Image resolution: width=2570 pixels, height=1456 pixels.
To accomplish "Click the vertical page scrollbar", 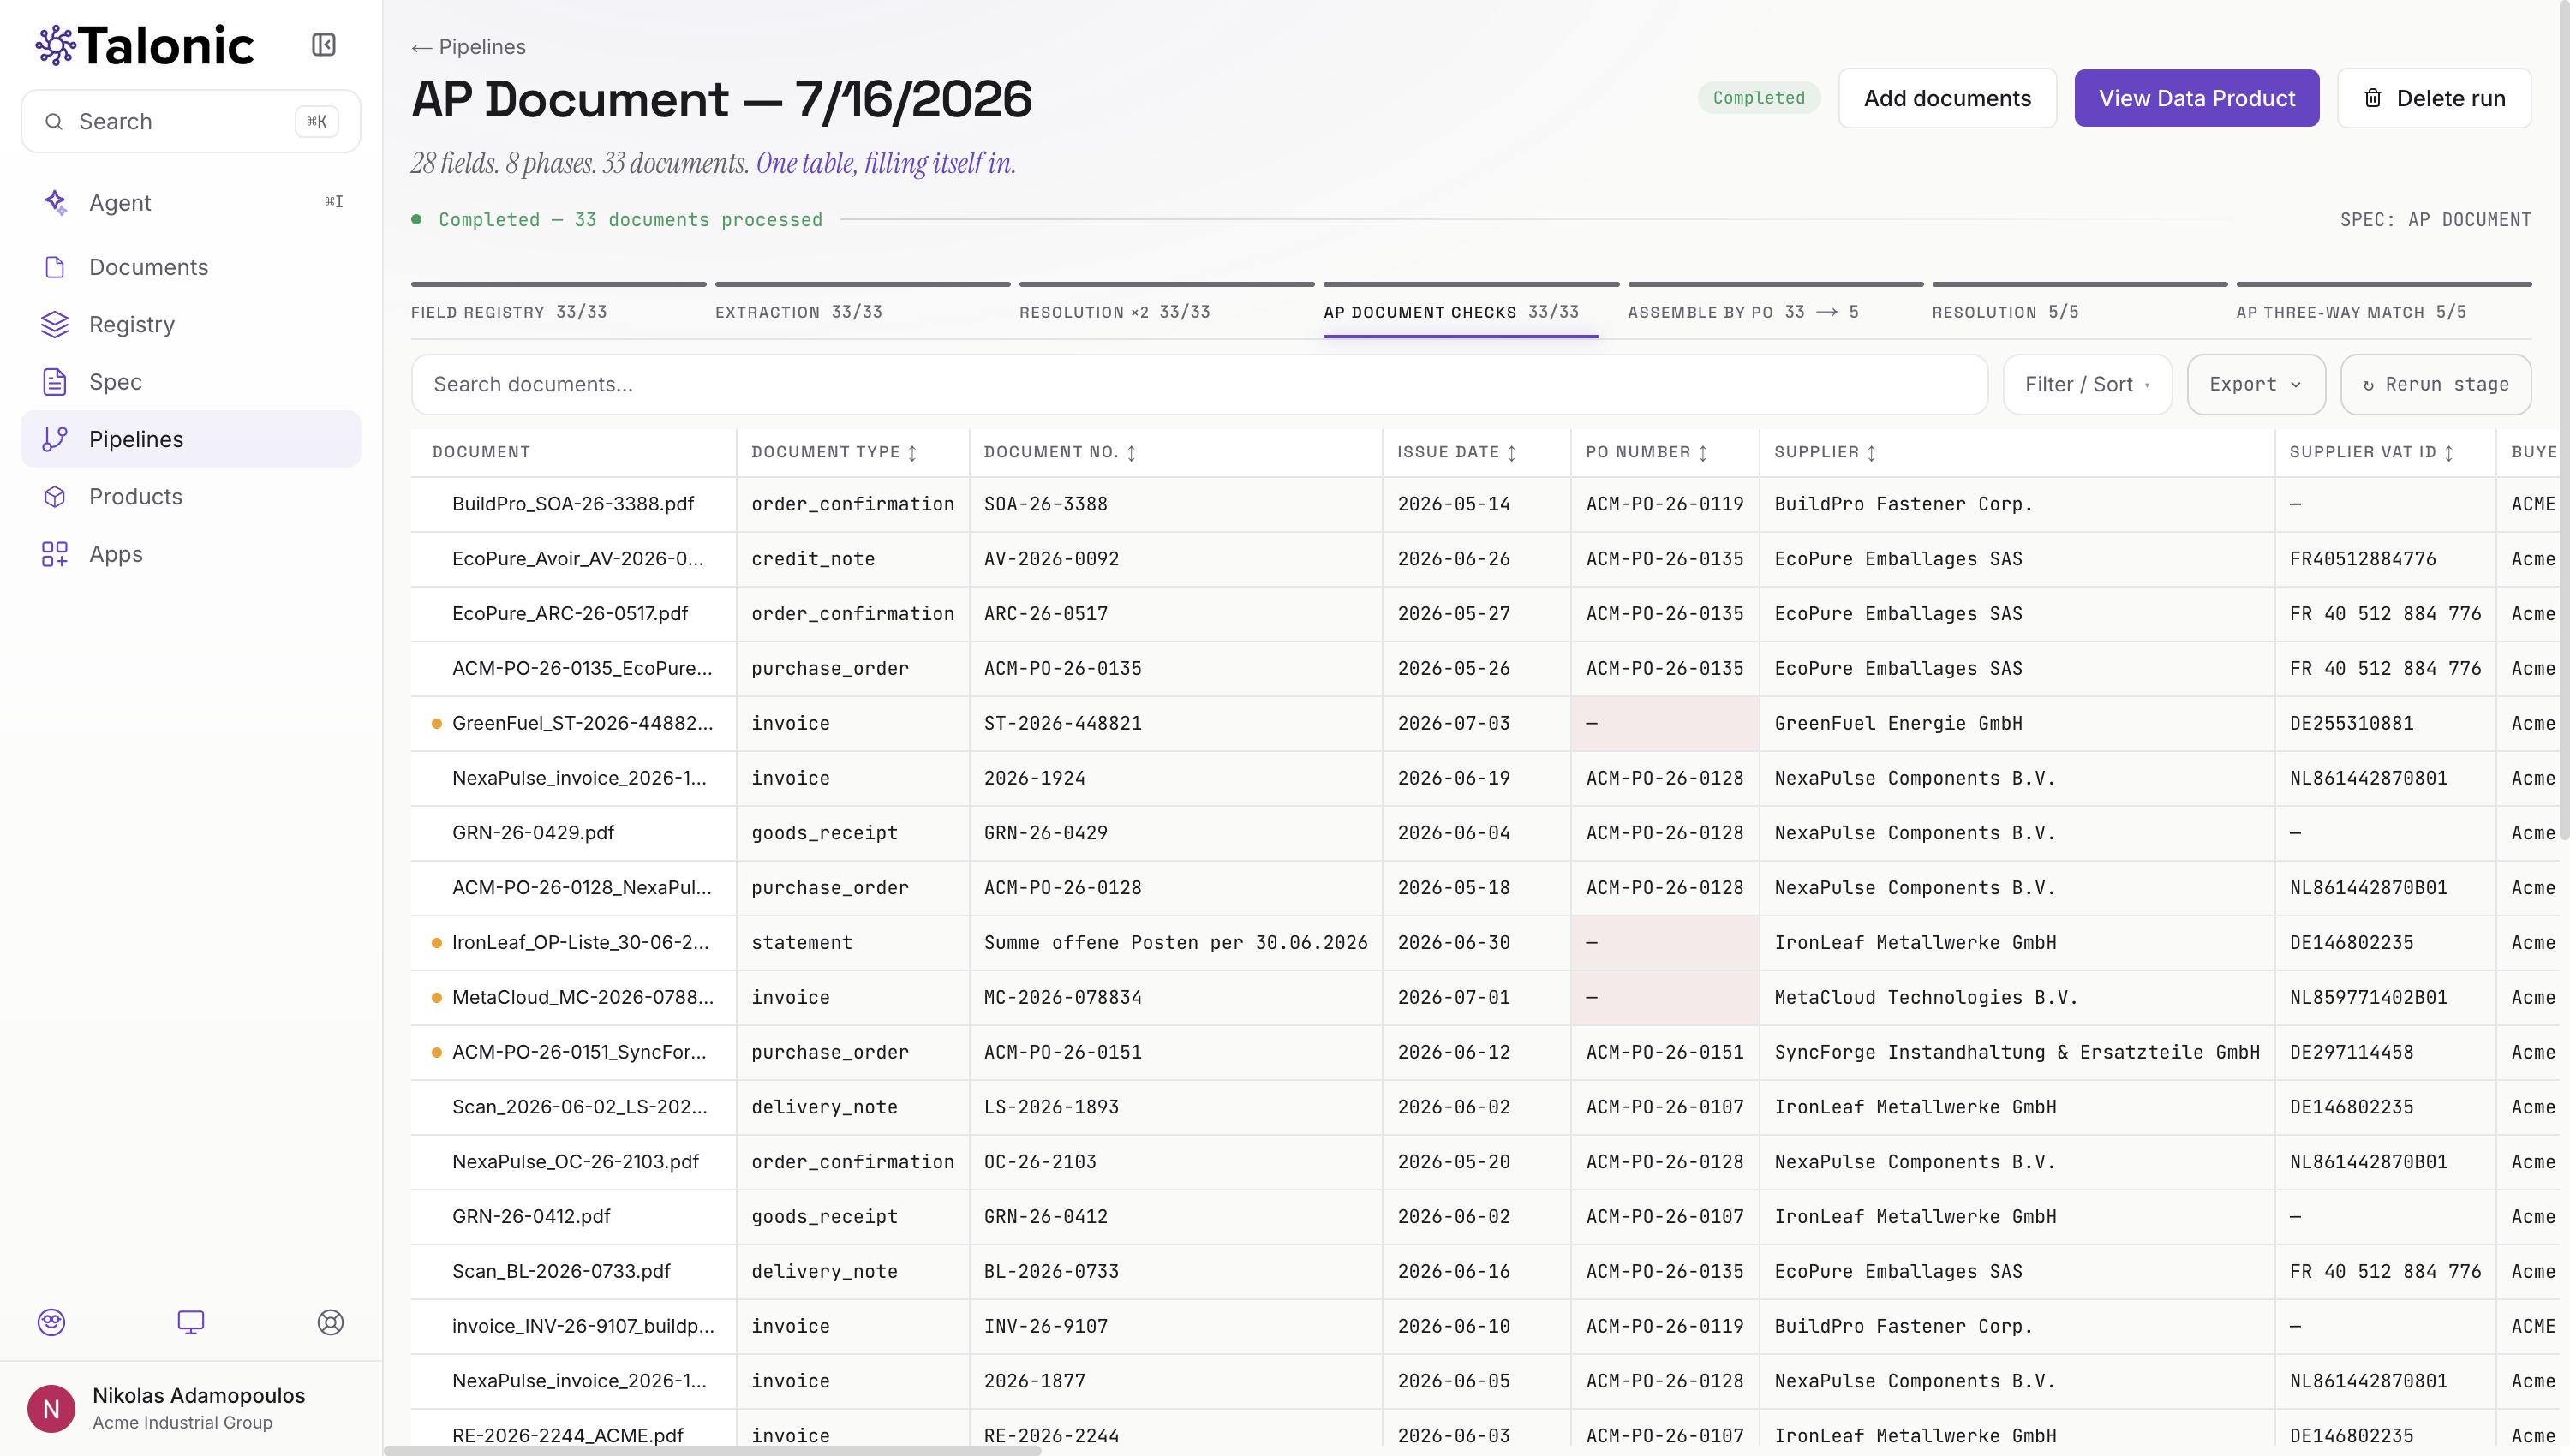I will click(x=2563, y=420).
